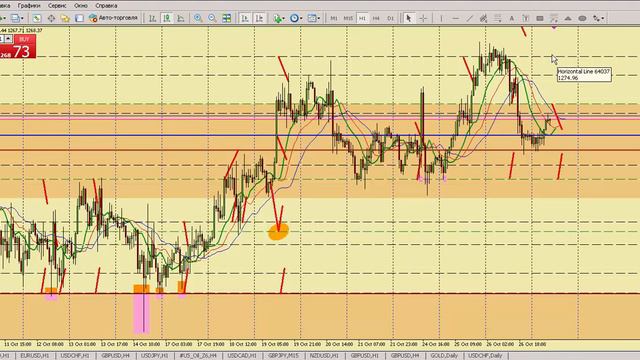Toggle the Авто-торговля auto-trading button
640x360 pixels.
(x=113, y=18)
